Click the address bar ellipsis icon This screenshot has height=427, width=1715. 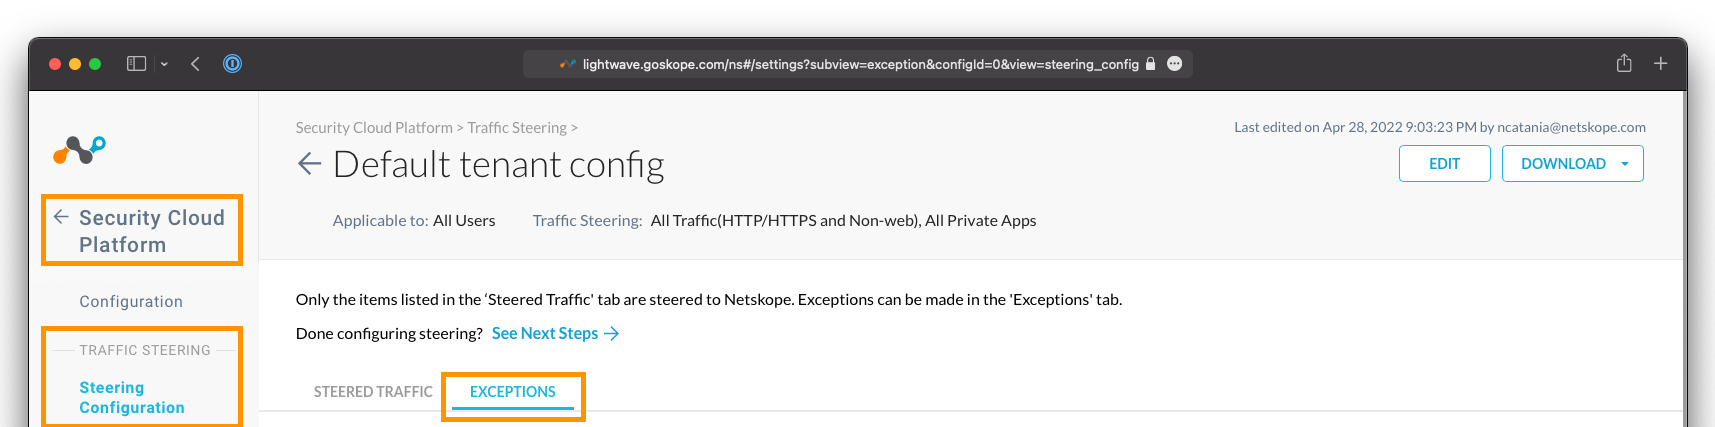1175,64
